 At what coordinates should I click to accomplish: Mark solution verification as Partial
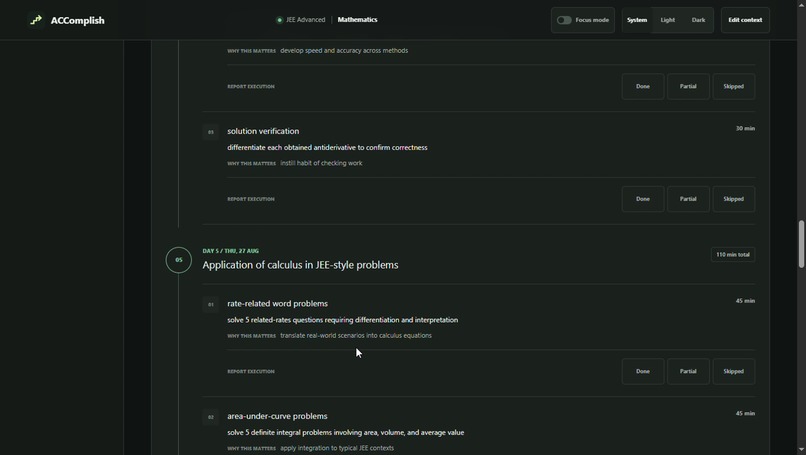[x=688, y=199]
